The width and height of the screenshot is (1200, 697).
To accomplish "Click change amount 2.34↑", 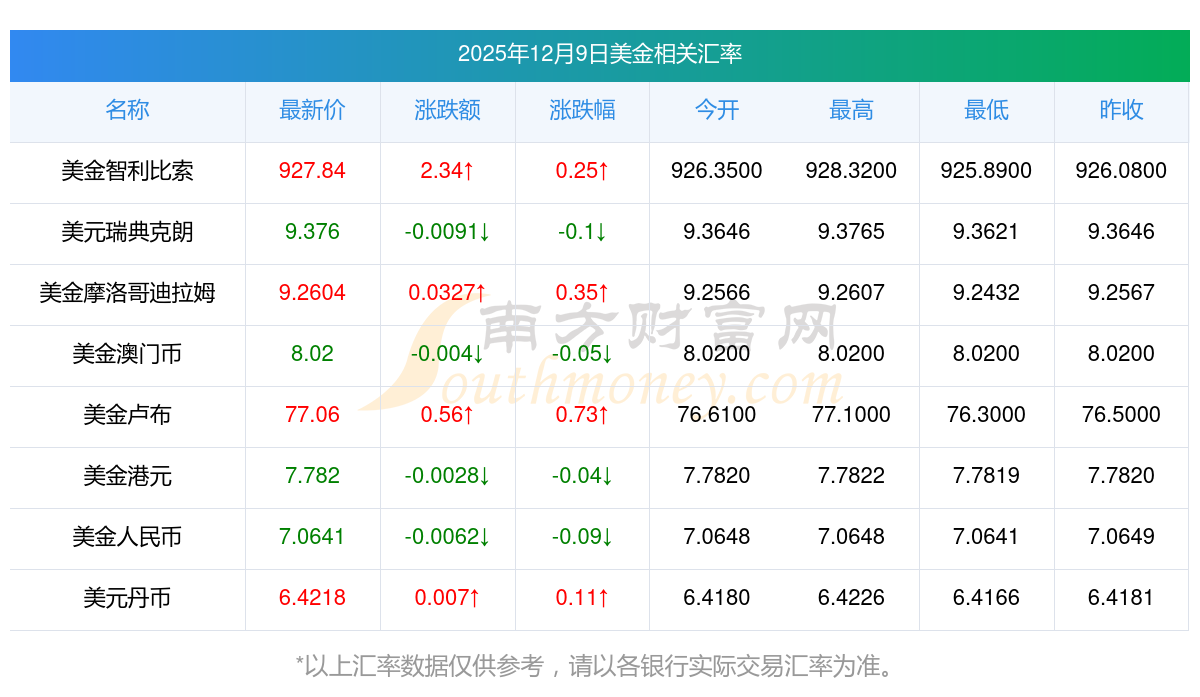I will (447, 171).
